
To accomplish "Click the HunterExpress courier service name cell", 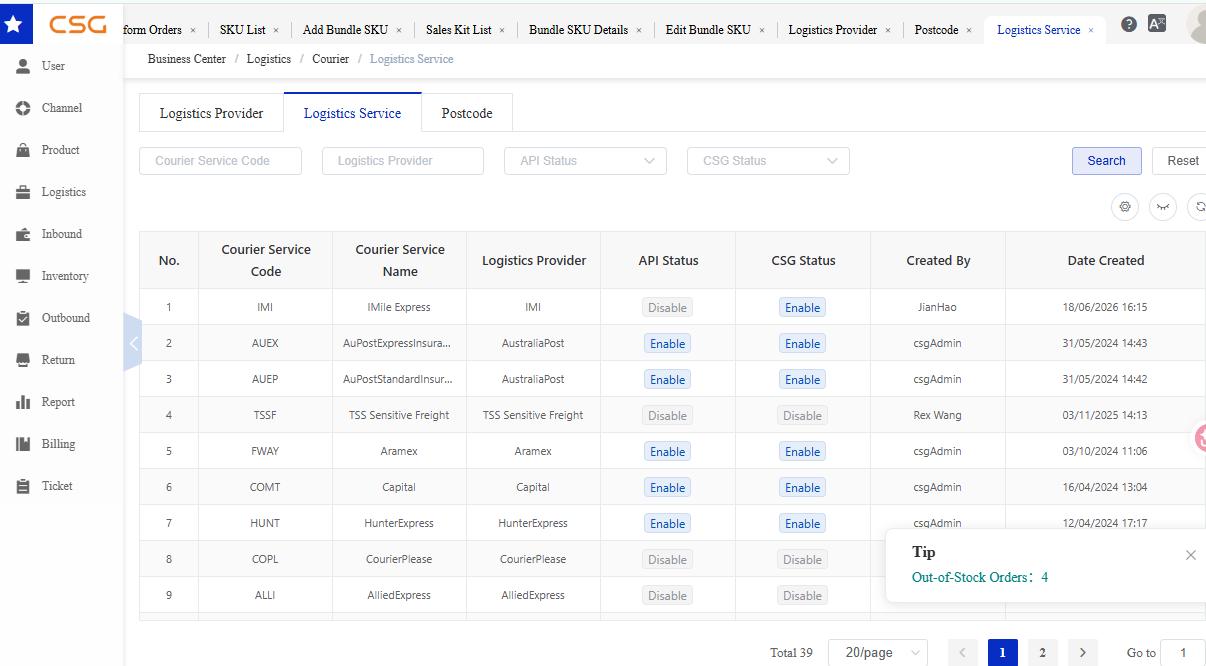I will click(400, 524).
